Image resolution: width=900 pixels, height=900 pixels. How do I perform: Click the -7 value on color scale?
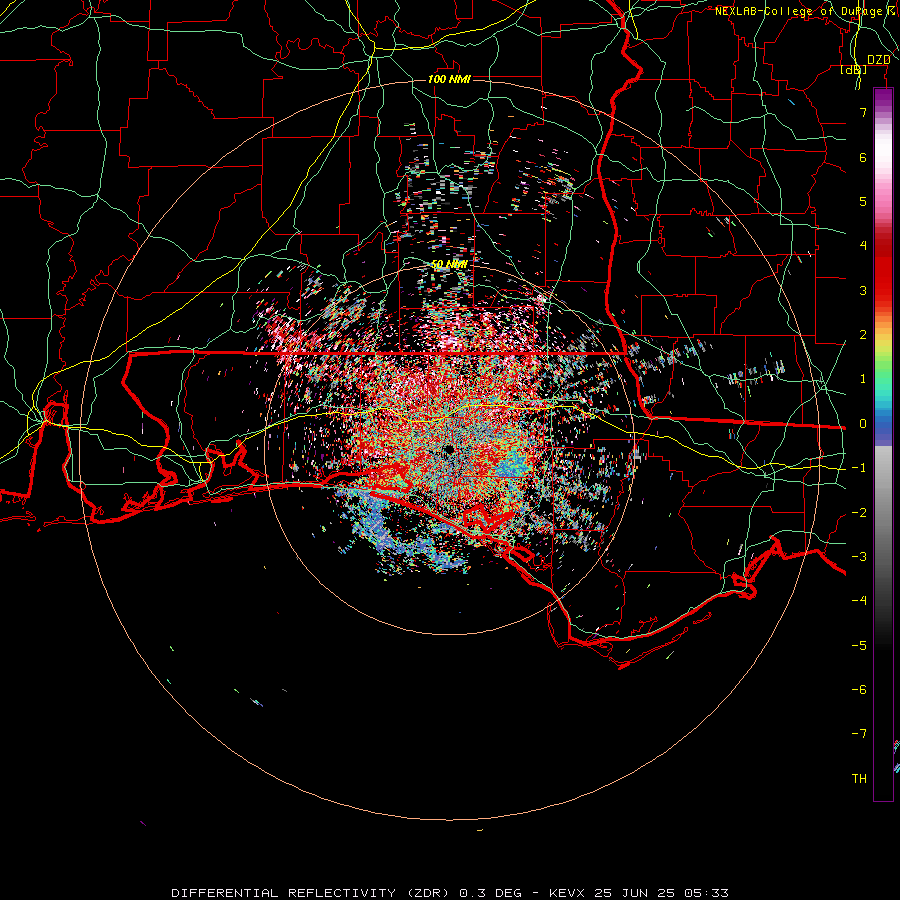click(x=859, y=734)
